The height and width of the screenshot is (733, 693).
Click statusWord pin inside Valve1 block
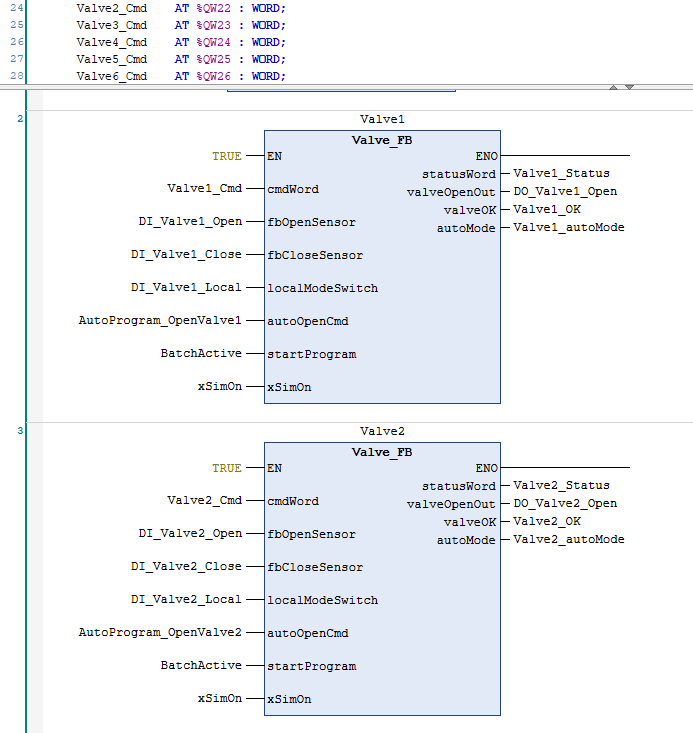pos(459,174)
